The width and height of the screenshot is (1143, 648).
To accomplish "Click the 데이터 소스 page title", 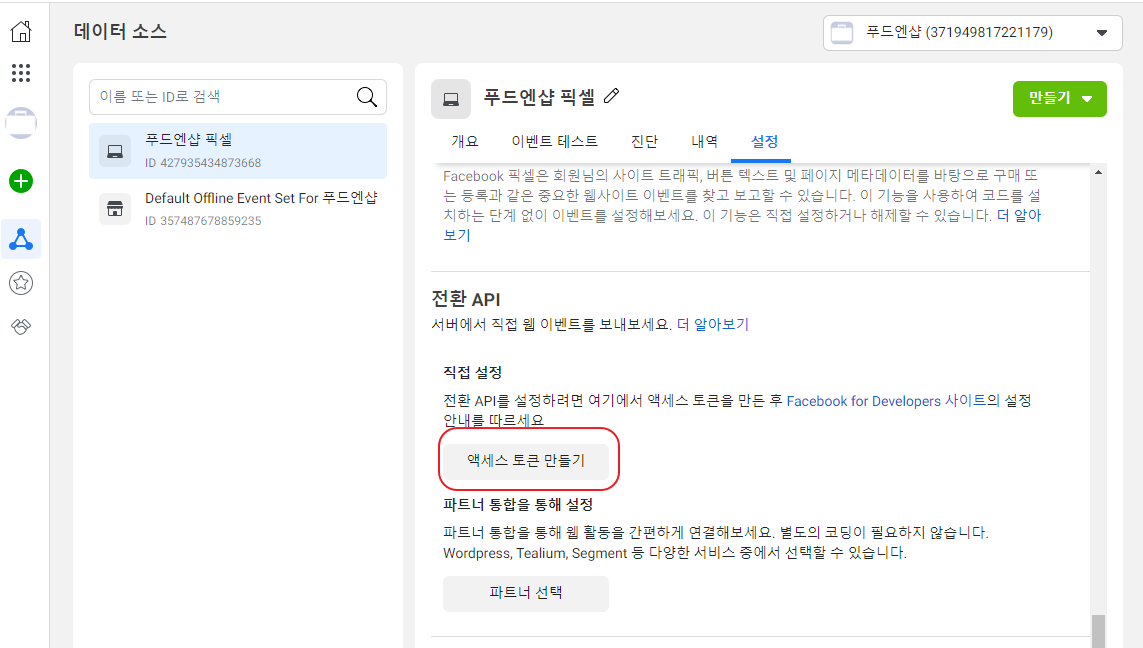I will coord(120,31).
